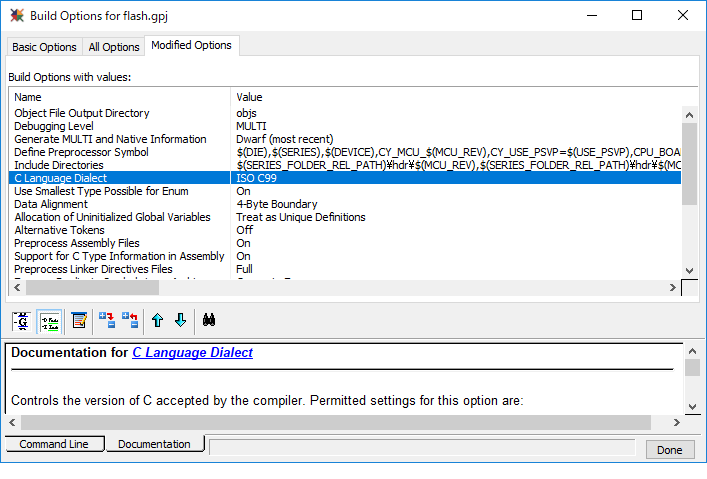Select Use Smallest Type Possible for Enum
707x479 pixels.
pyautogui.click(x=345, y=191)
